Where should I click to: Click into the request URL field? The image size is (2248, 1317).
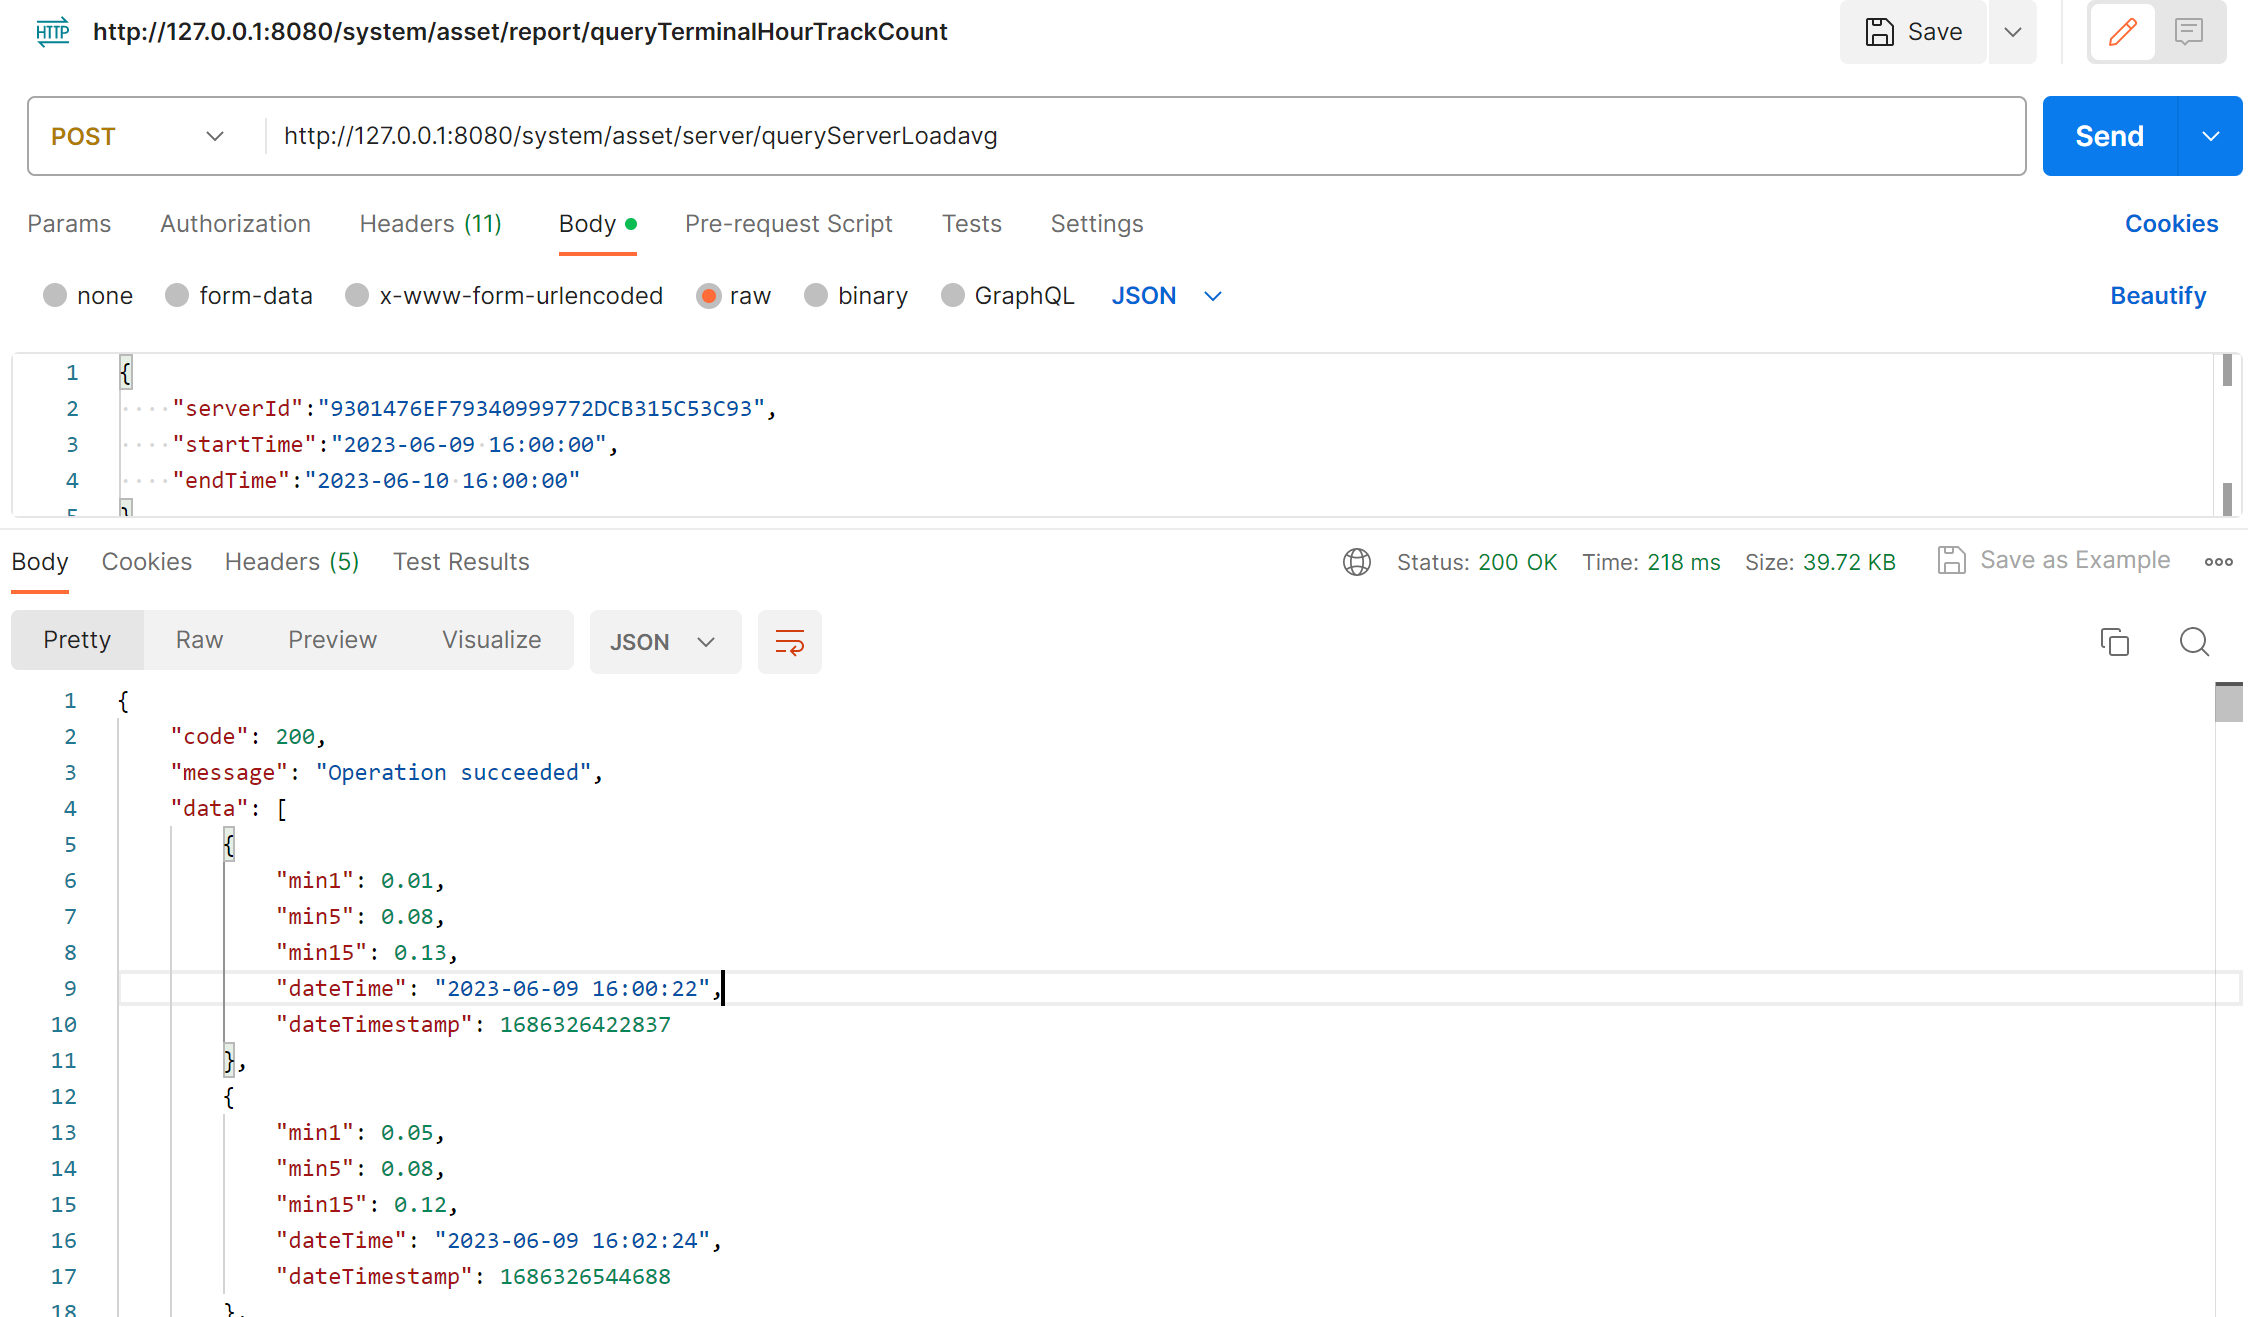tap(1140, 136)
